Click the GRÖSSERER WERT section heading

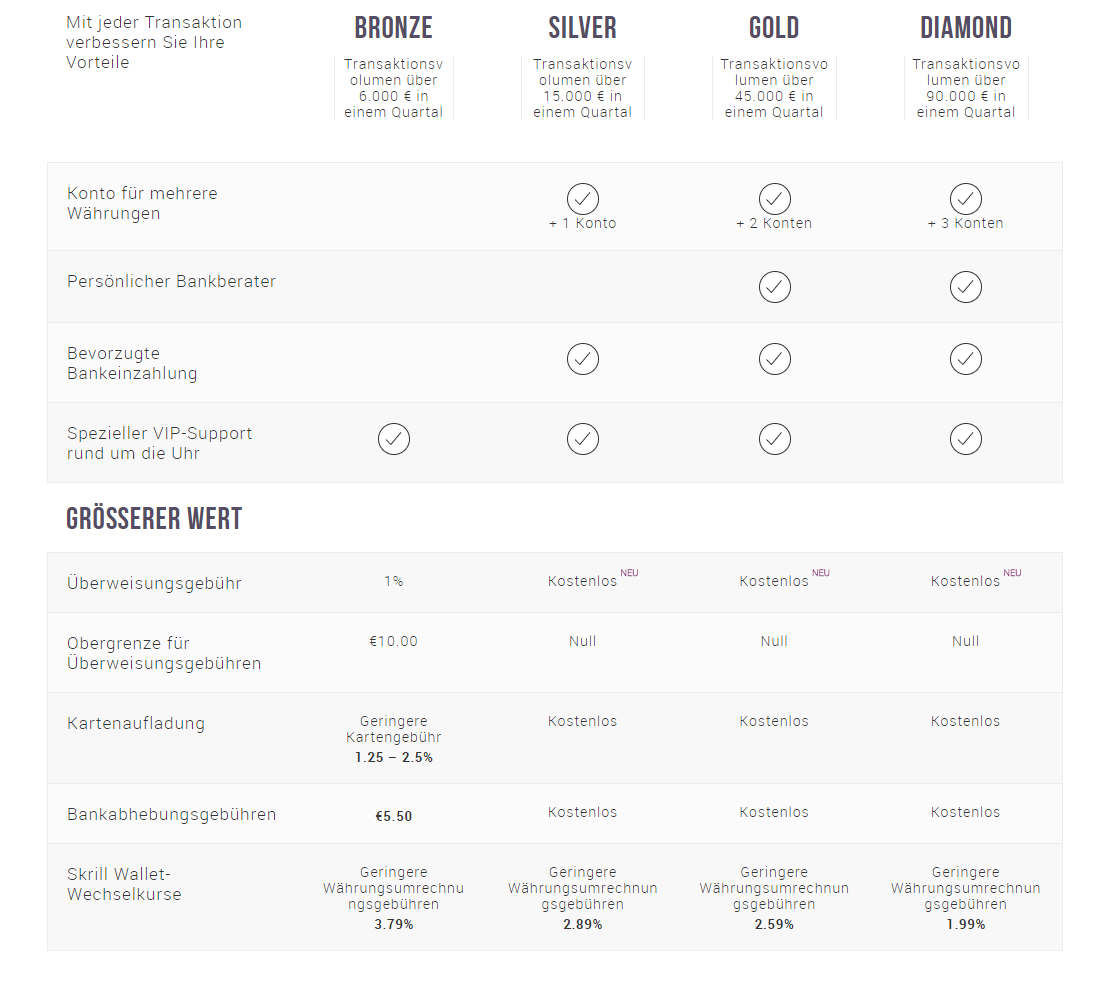click(x=154, y=519)
